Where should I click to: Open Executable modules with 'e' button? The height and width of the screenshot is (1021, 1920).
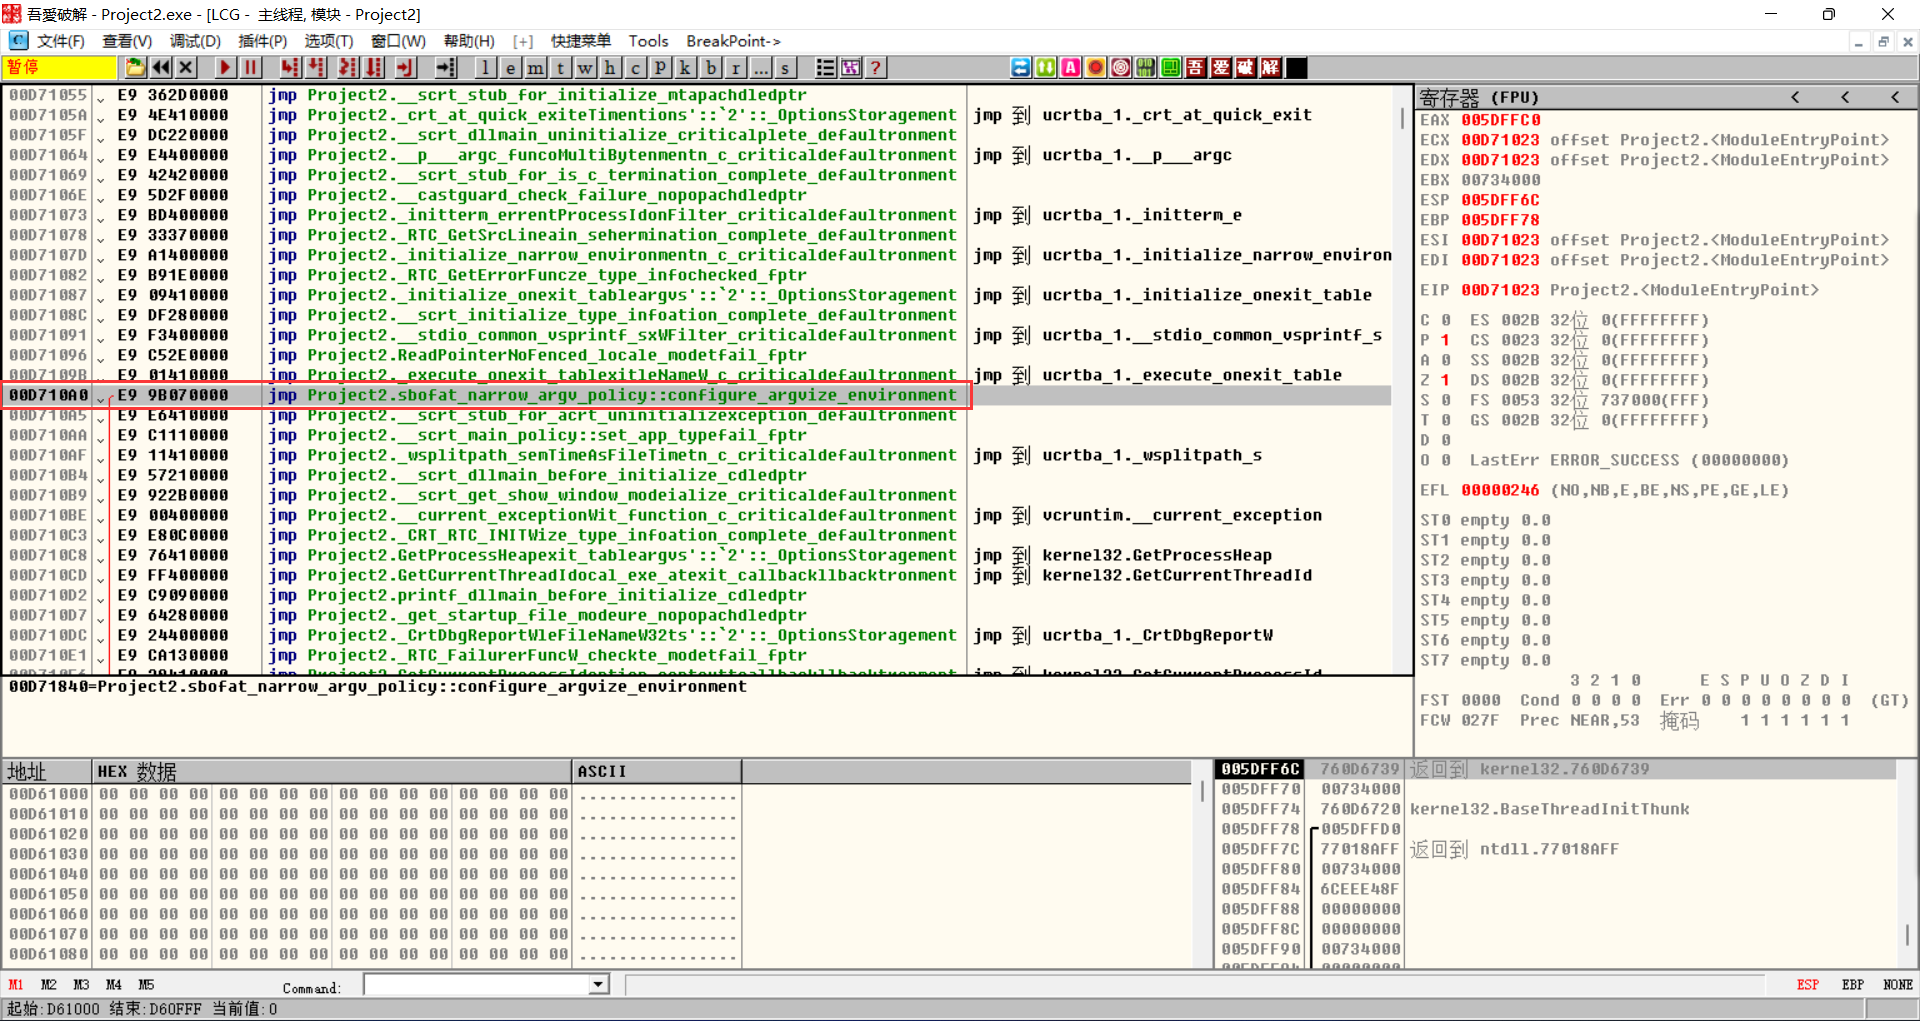(510, 67)
